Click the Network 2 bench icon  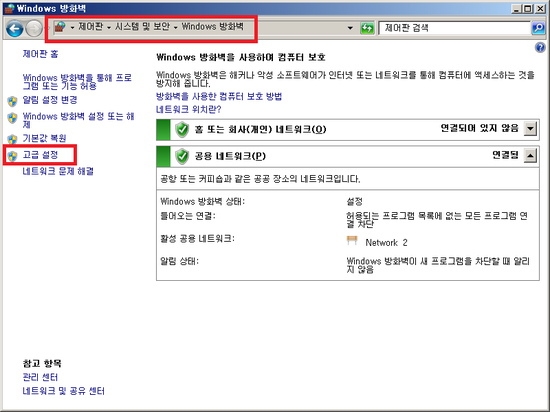pos(352,241)
